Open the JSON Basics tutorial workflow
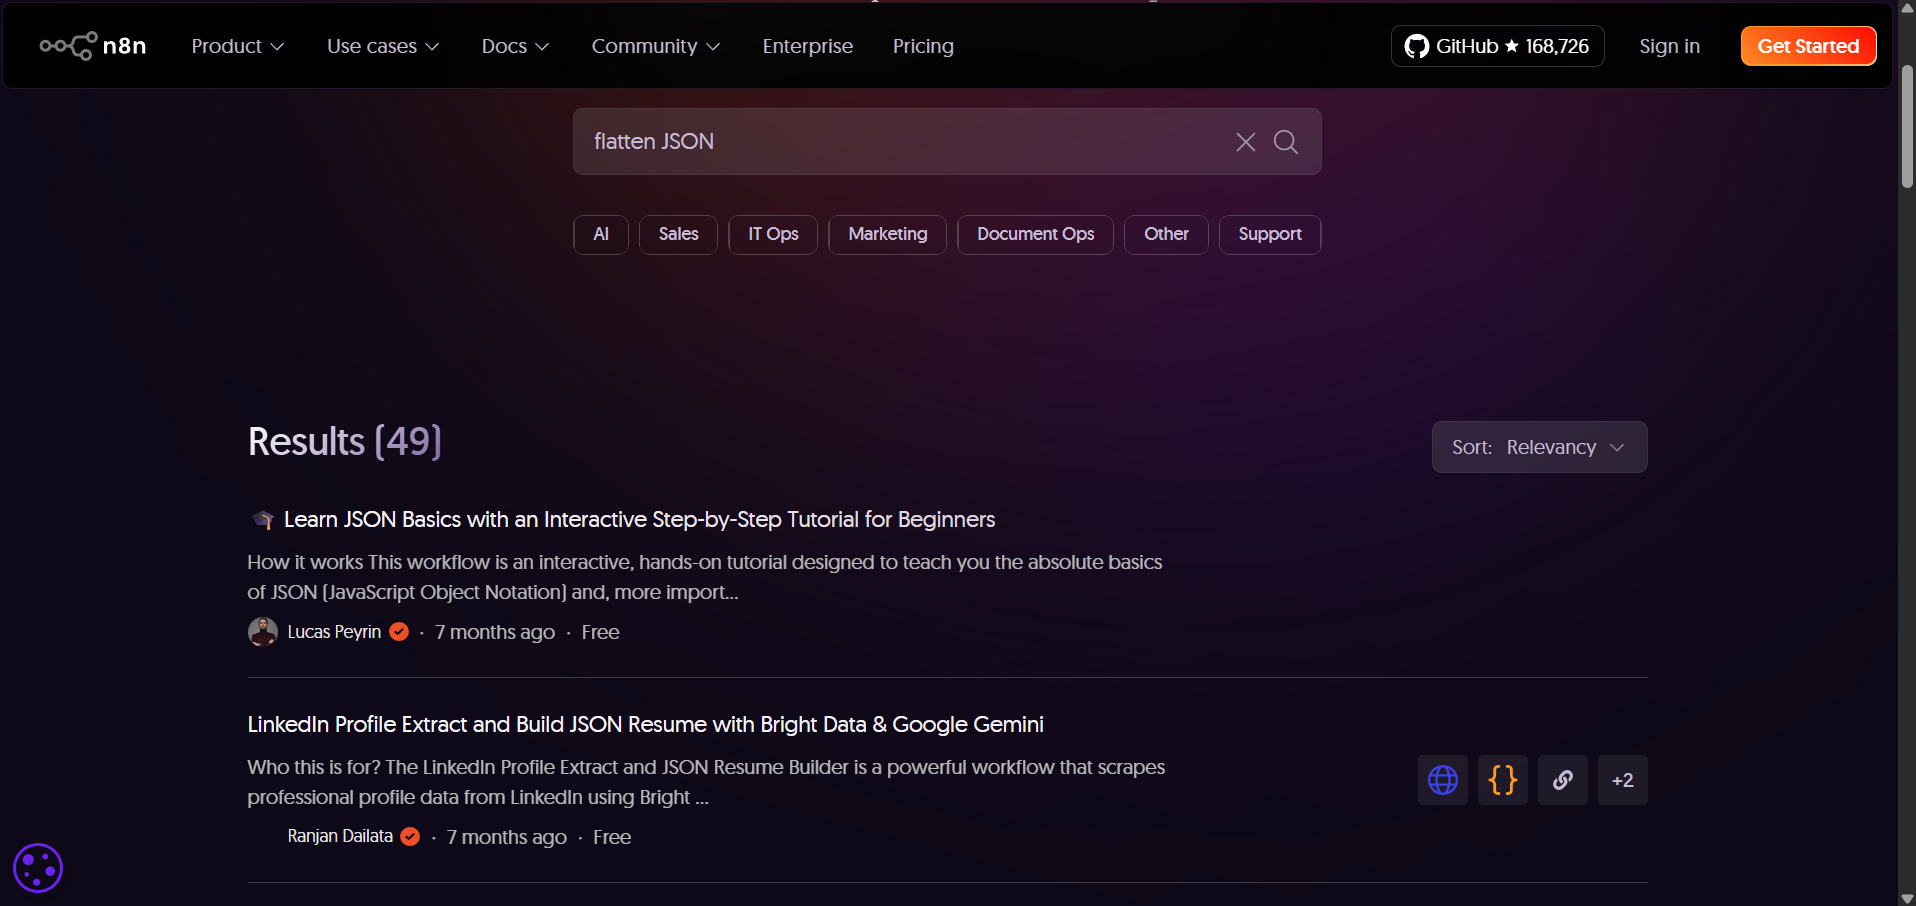 tap(639, 519)
